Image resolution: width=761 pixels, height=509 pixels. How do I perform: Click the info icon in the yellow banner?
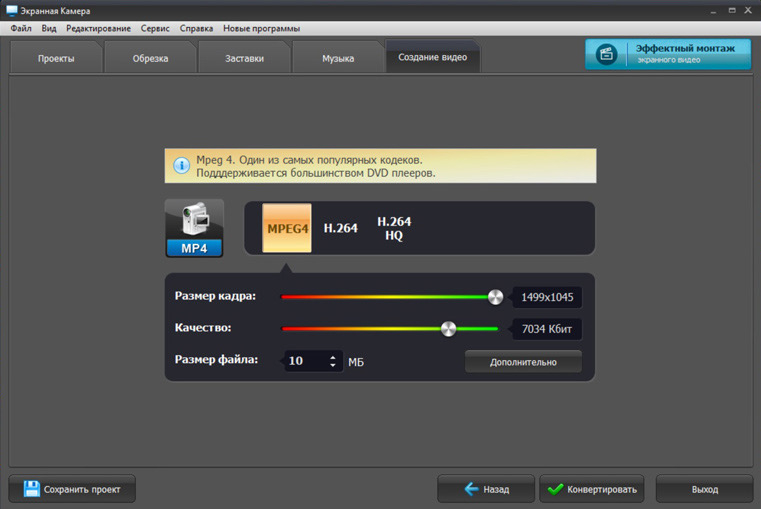(x=182, y=165)
